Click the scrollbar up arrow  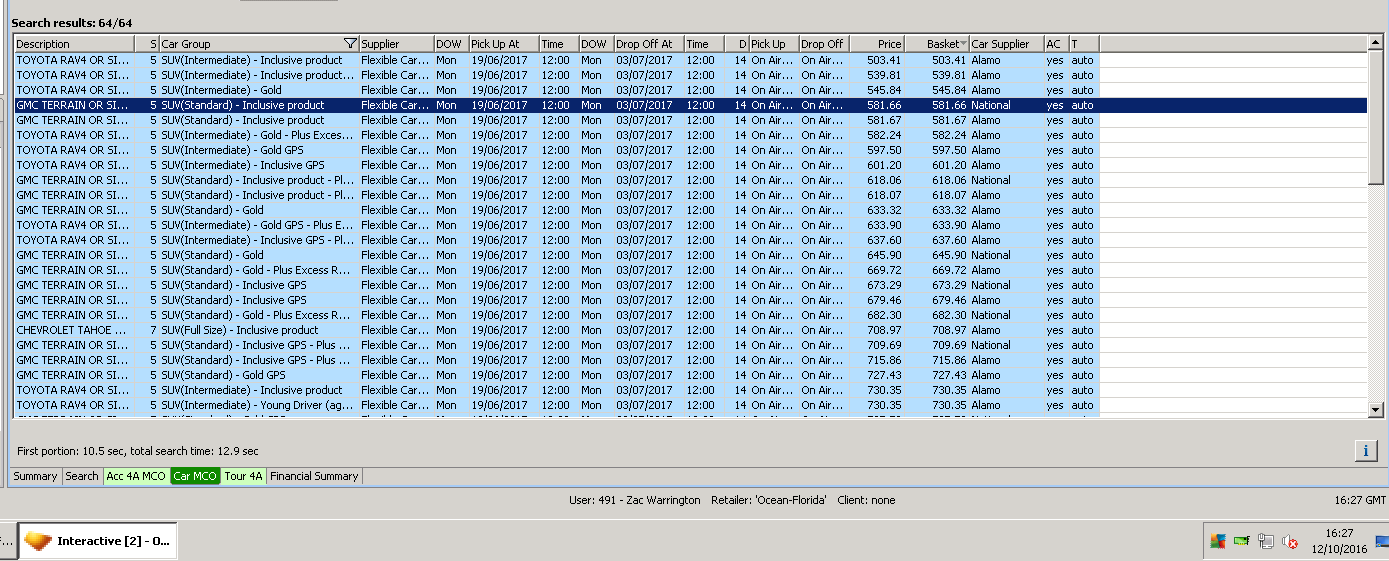point(1376,43)
